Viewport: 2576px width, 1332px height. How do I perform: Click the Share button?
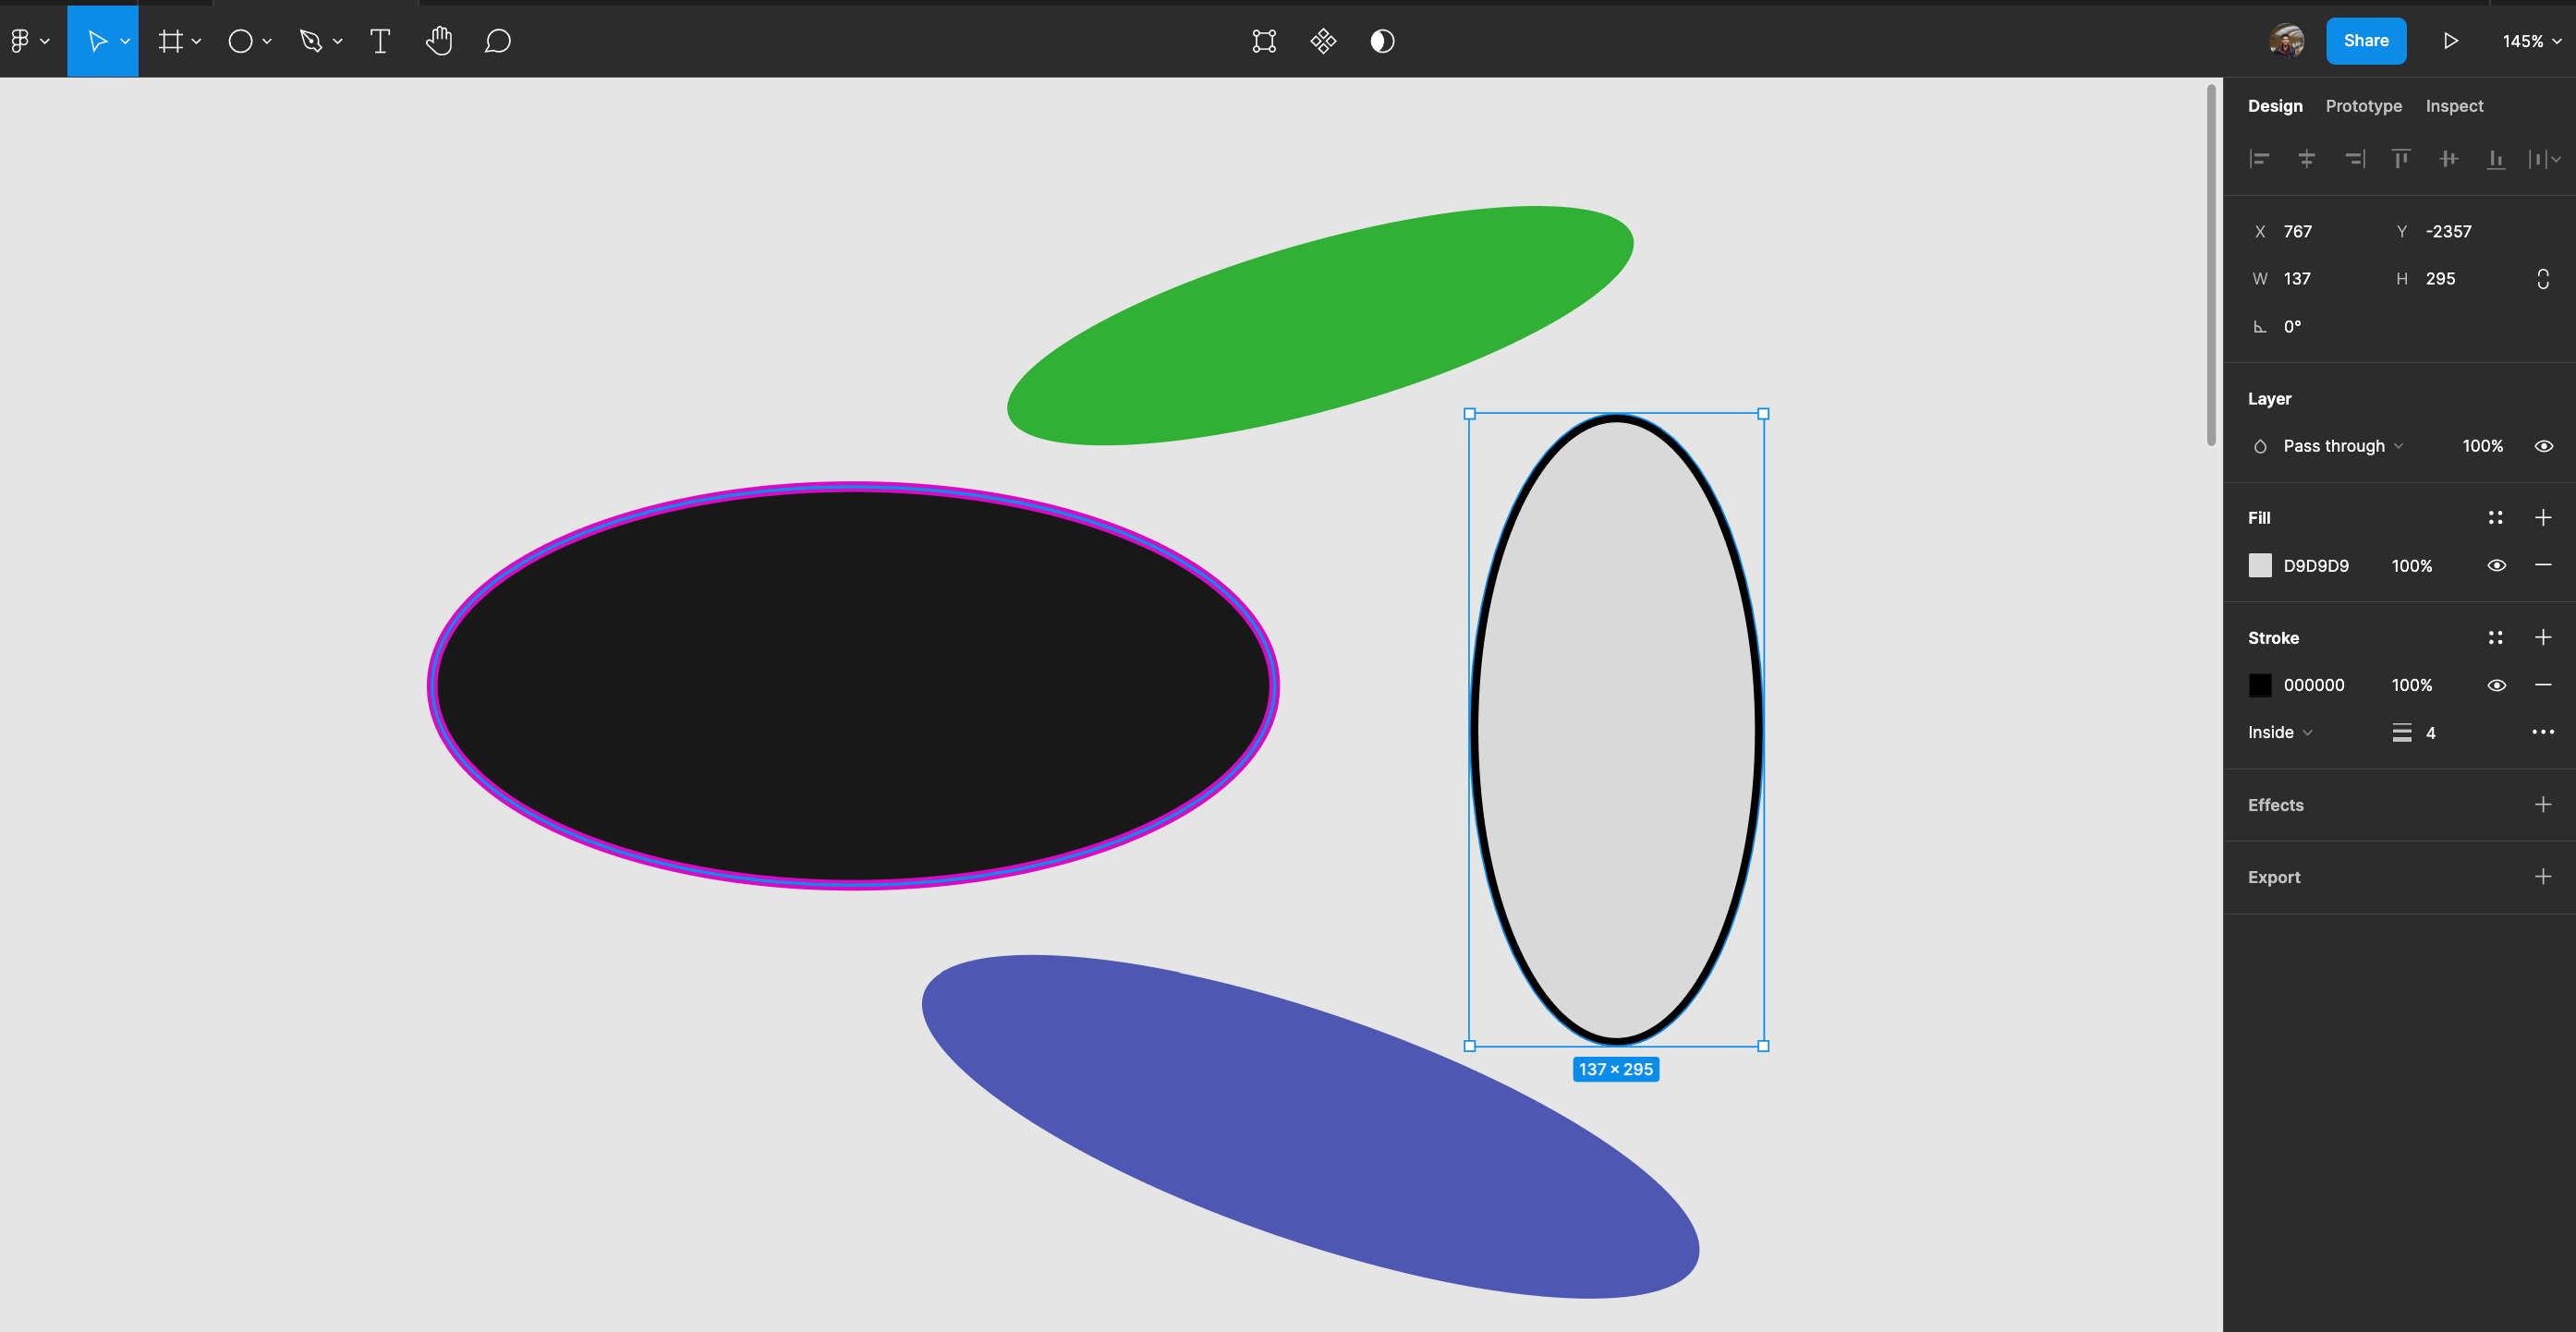2366,41
